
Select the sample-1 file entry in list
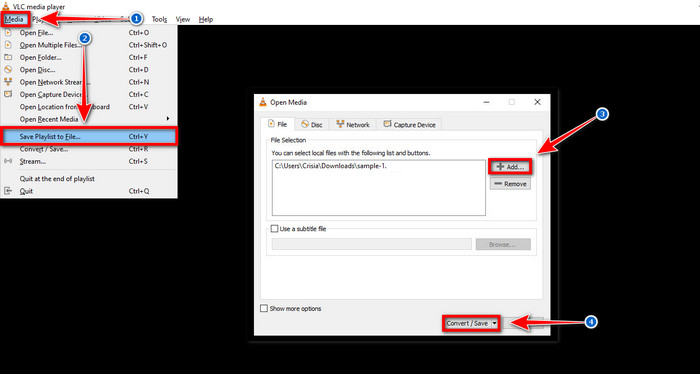coord(331,166)
